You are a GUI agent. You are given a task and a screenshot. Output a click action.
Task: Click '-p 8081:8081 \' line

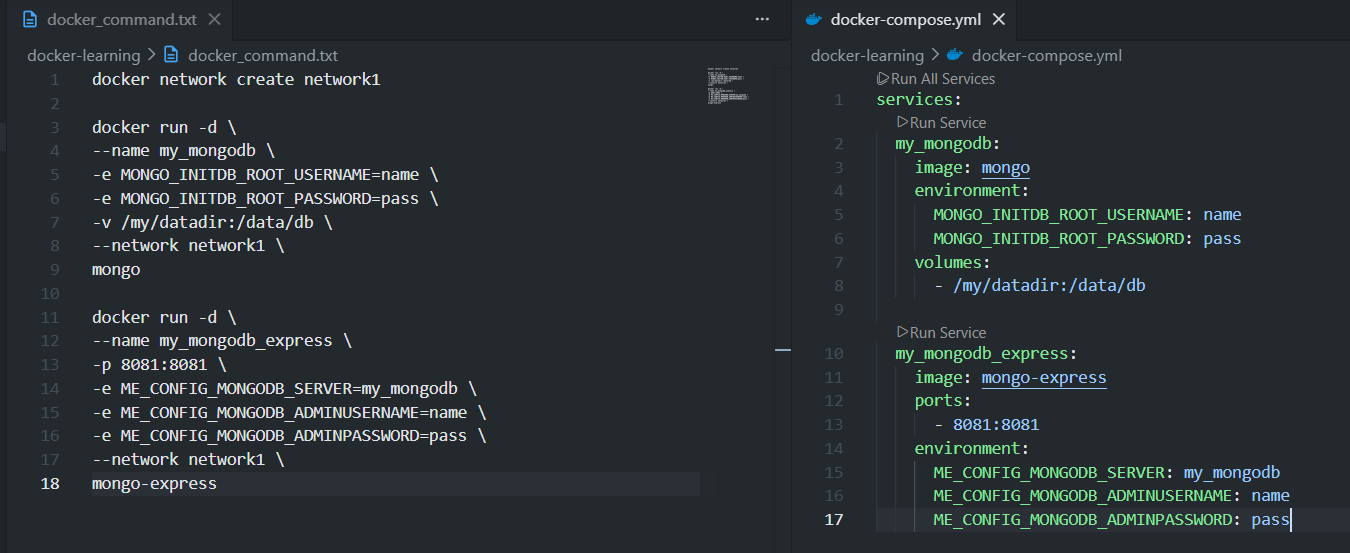tap(159, 365)
